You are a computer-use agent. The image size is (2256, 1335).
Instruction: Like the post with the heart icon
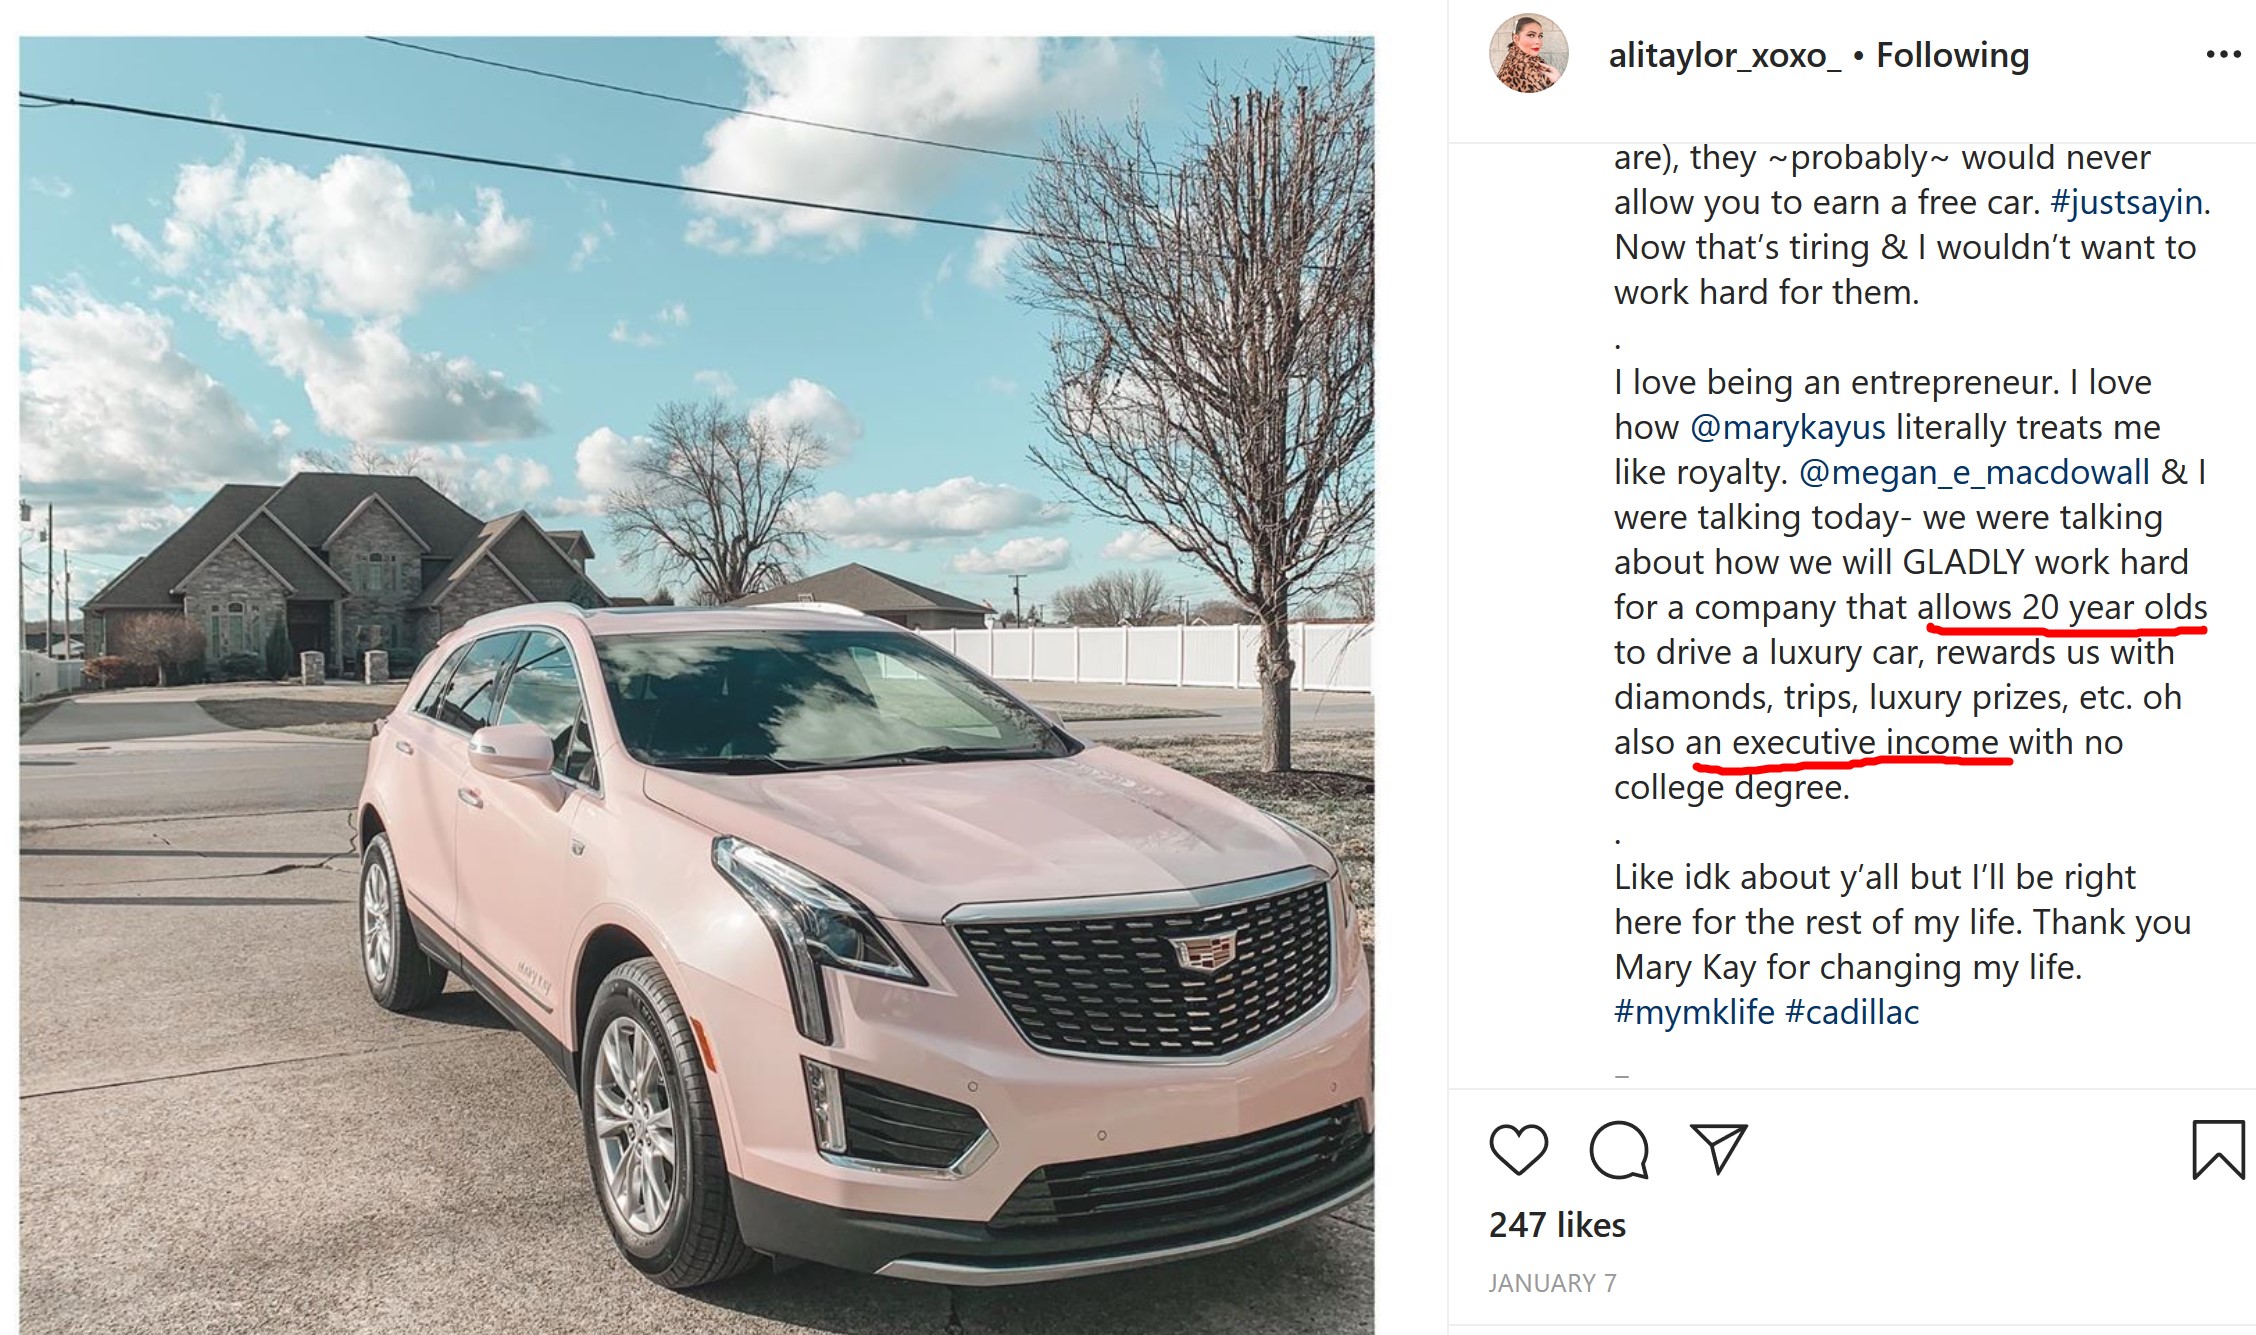point(1518,1149)
